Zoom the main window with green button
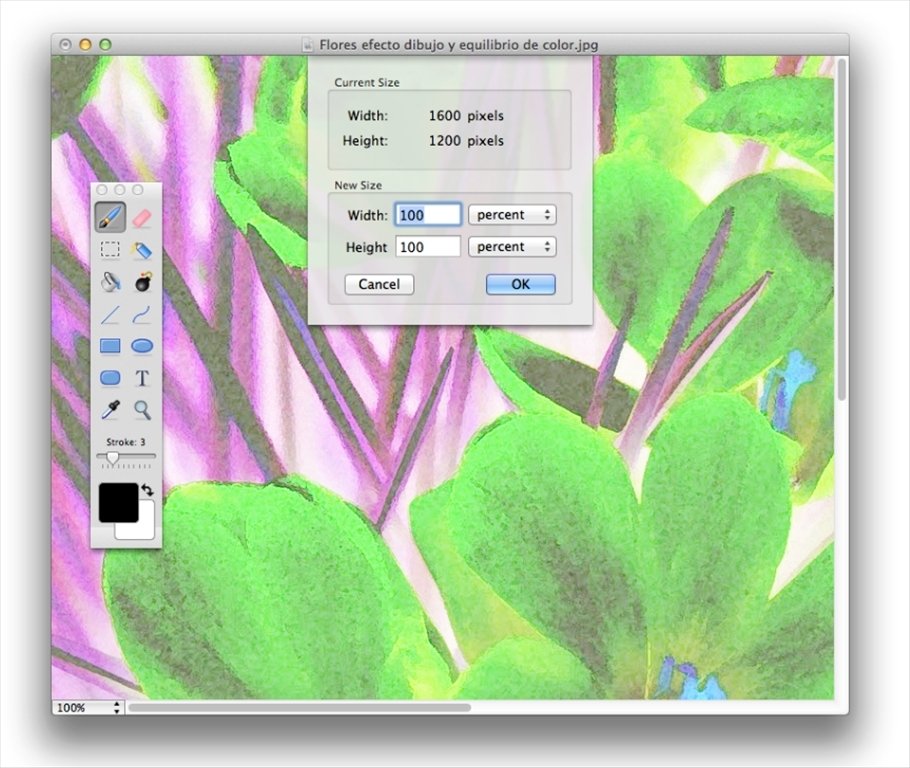The height and width of the screenshot is (768, 910). pos(105,45)
